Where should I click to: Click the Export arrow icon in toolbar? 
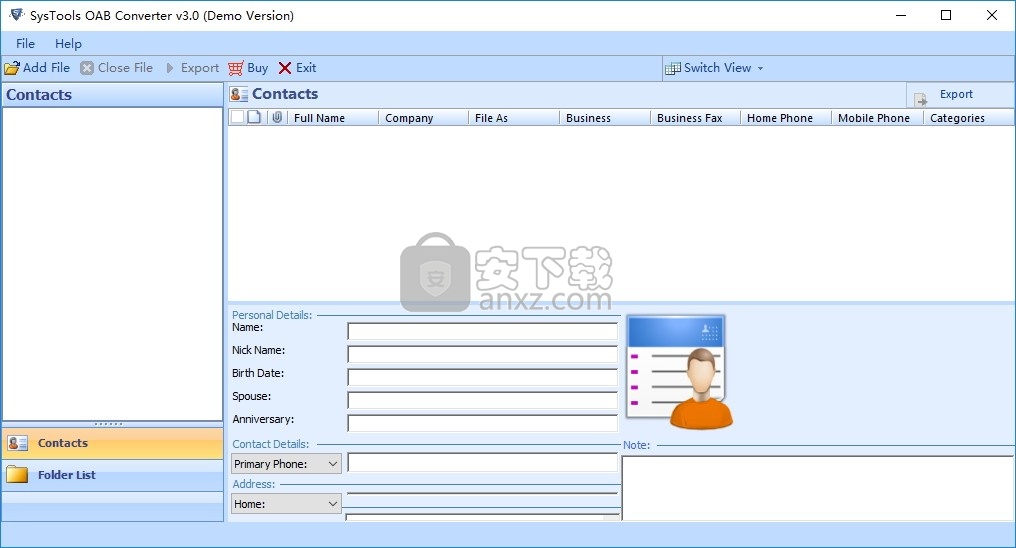pos(170,68)
